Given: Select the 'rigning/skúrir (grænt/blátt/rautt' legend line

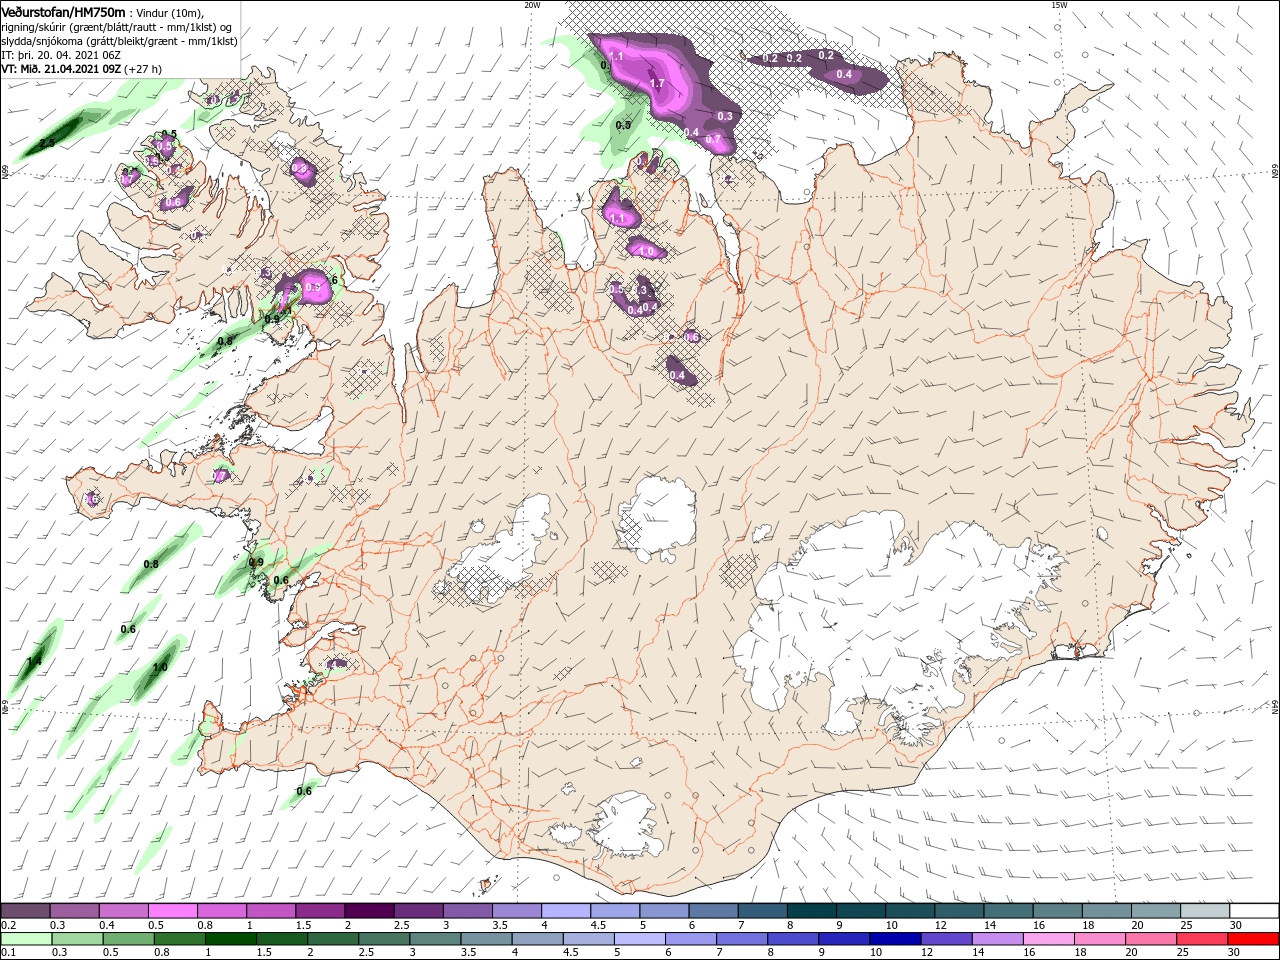Looking at the screenshot, I should (x=114, y=27).
